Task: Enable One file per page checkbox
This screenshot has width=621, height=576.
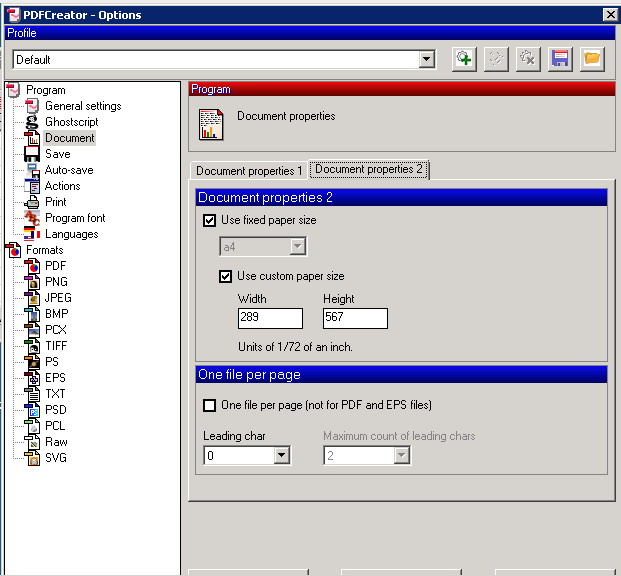Action: click(x=210, y=405)
